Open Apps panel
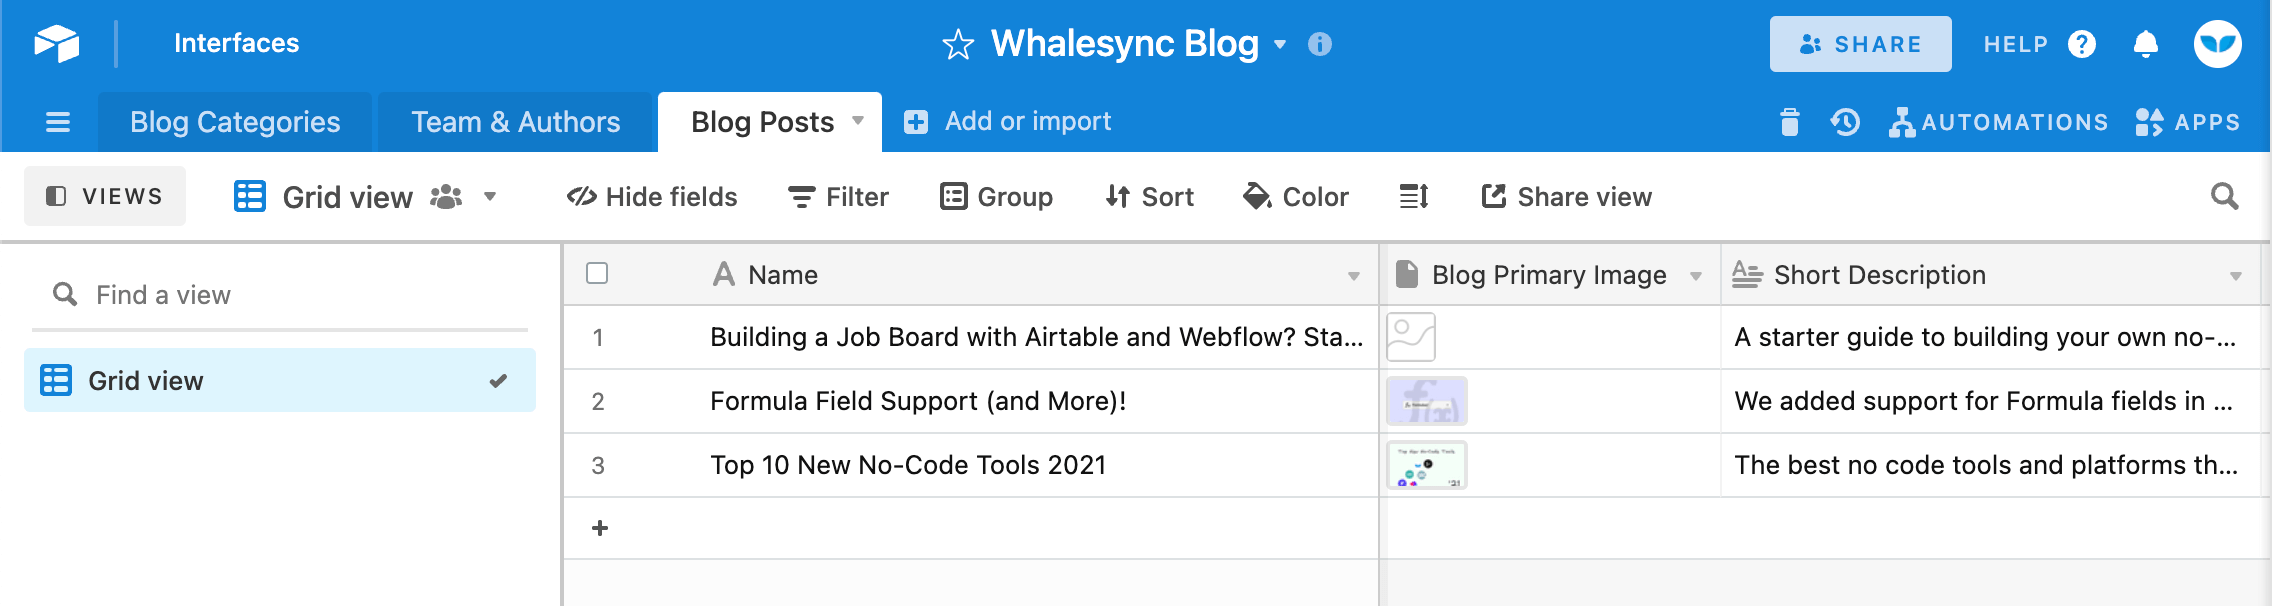The width and height of the screenshot is (2272, 606). click(x=2187, y=122)
